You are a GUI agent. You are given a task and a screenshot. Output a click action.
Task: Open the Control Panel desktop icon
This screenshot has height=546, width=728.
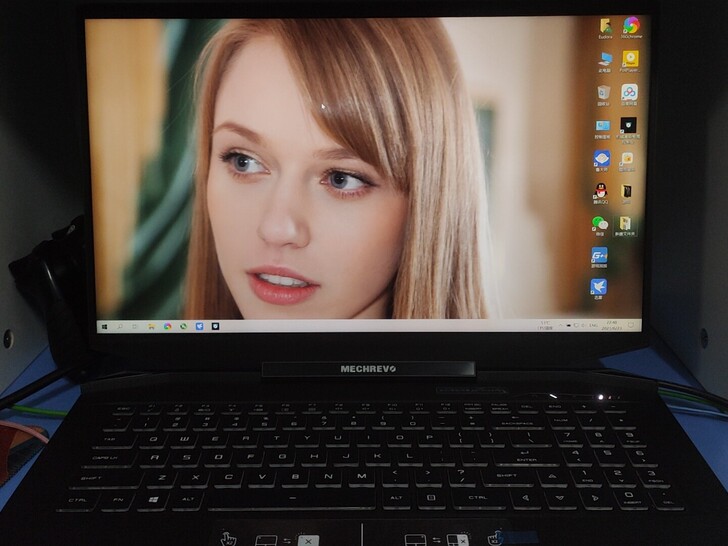tap(603, 126)
